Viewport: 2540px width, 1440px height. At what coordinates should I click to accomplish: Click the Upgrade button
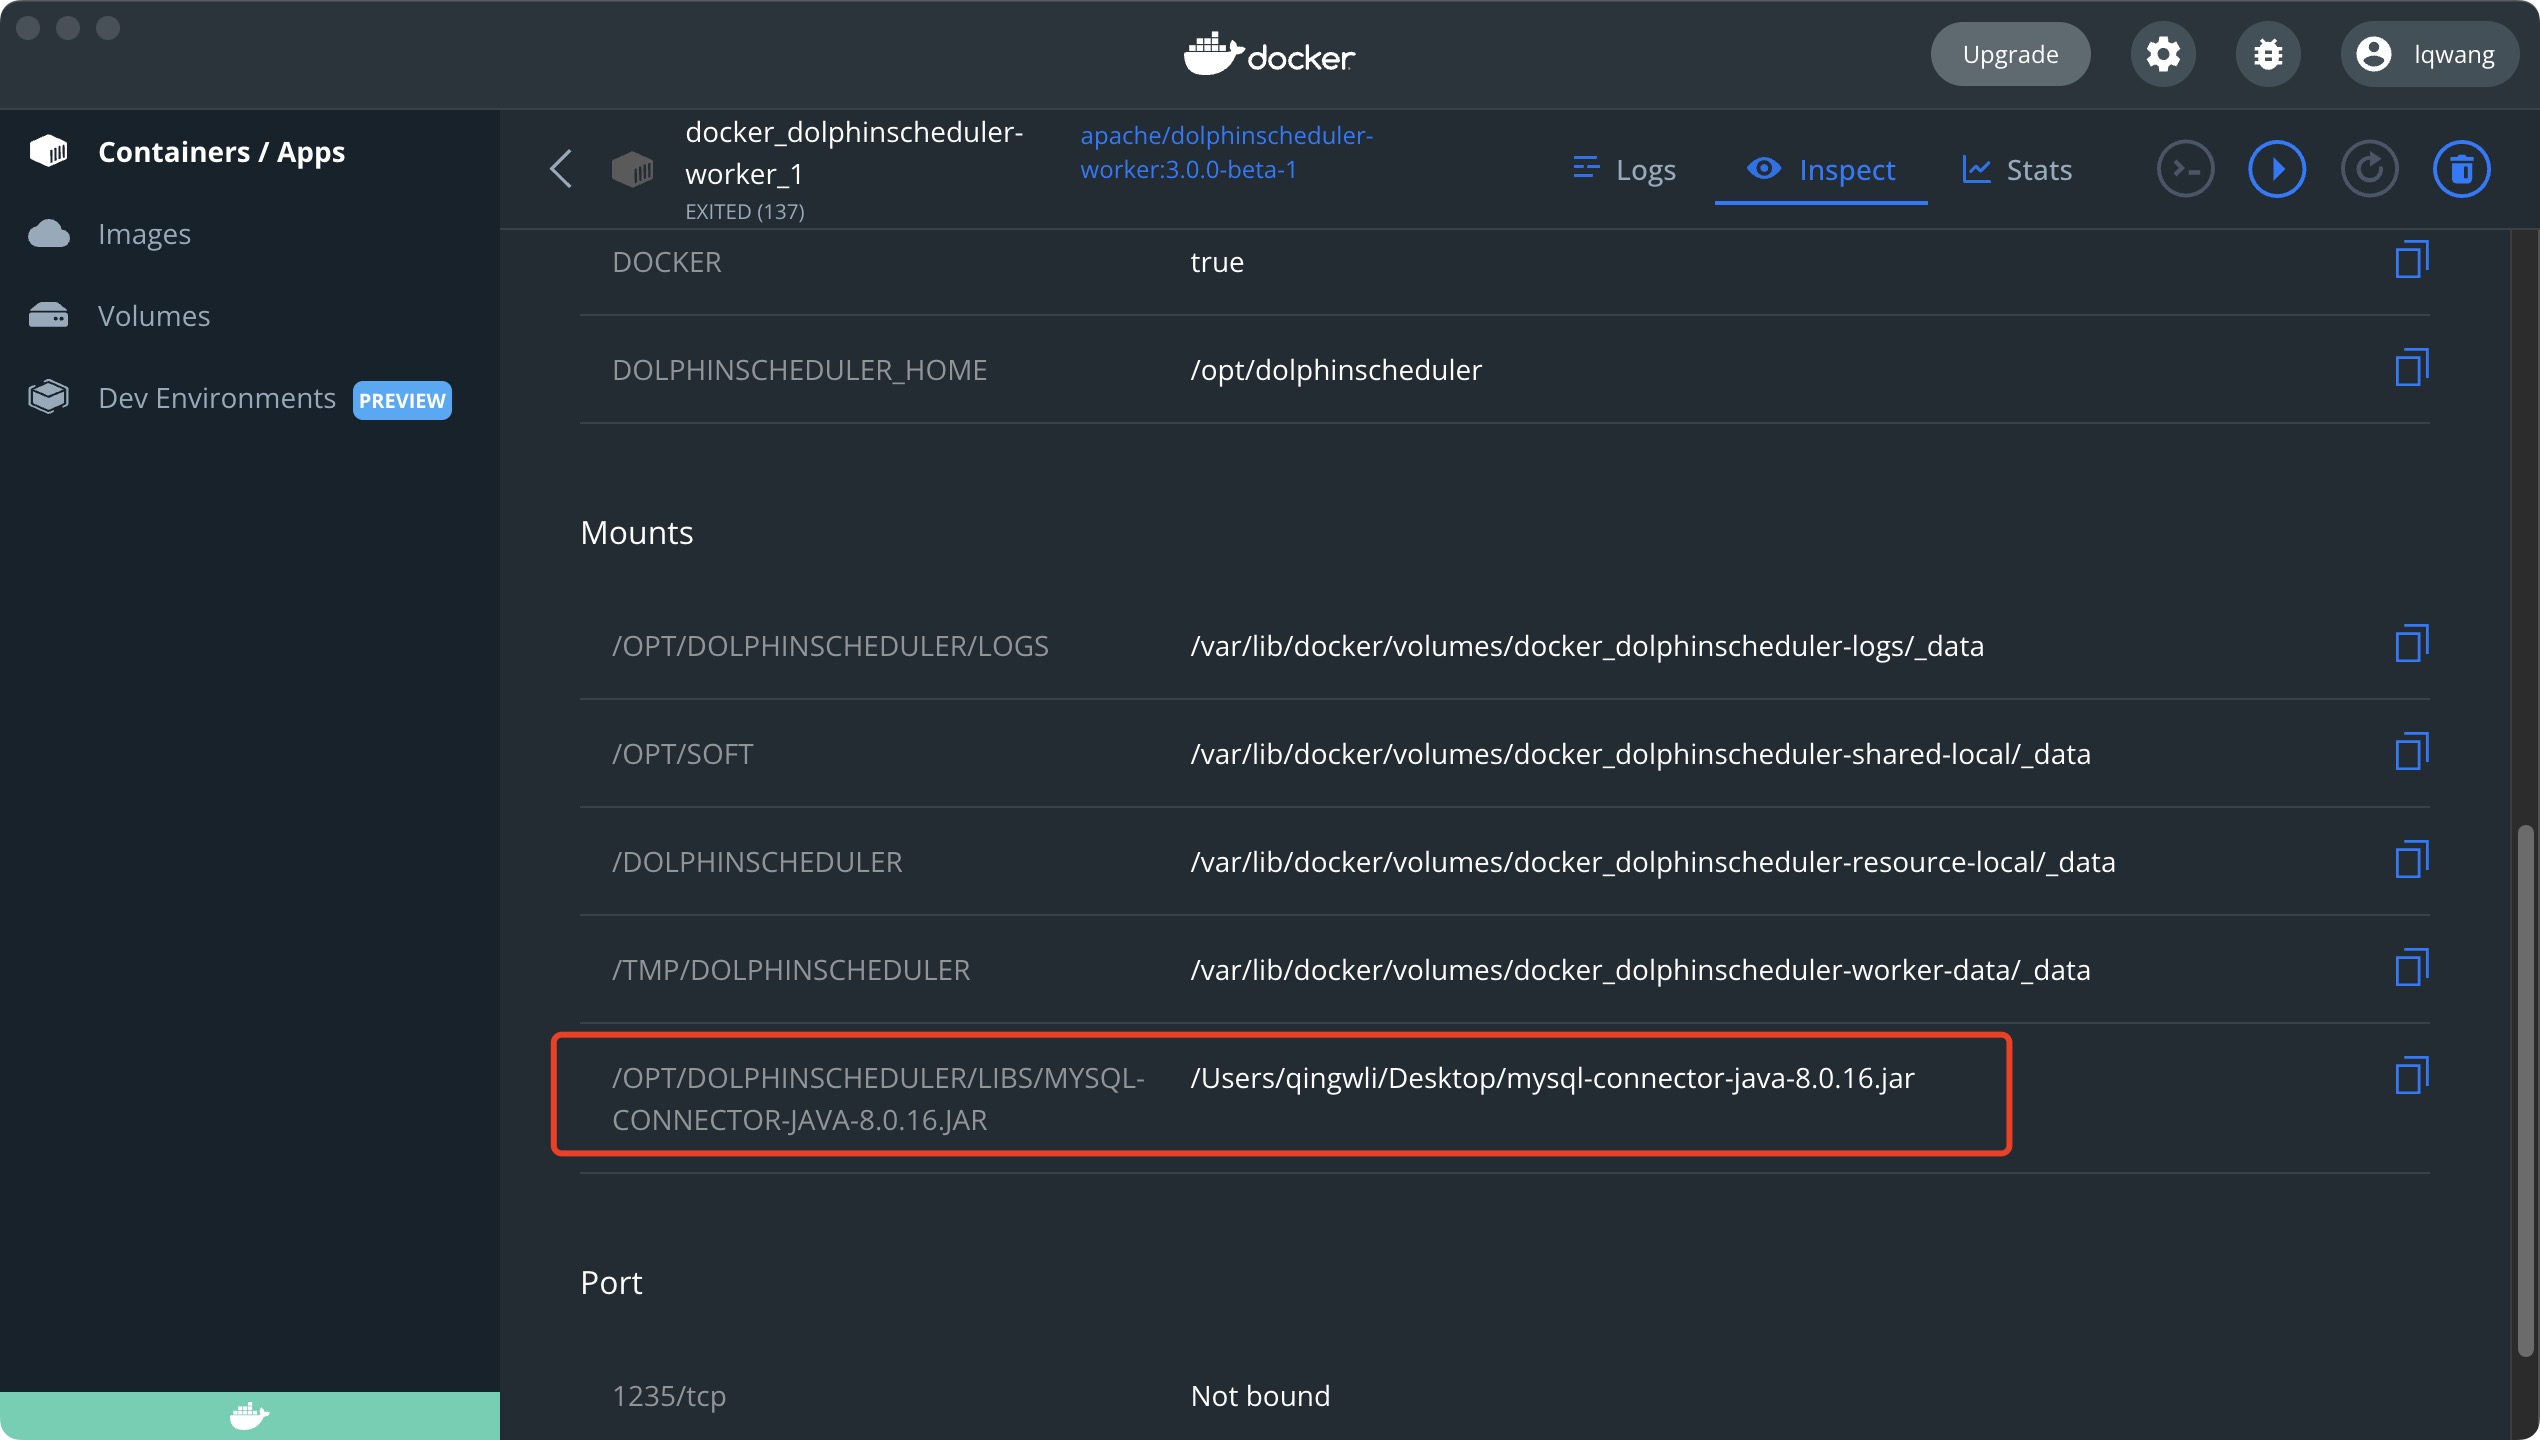point(2010,54)
